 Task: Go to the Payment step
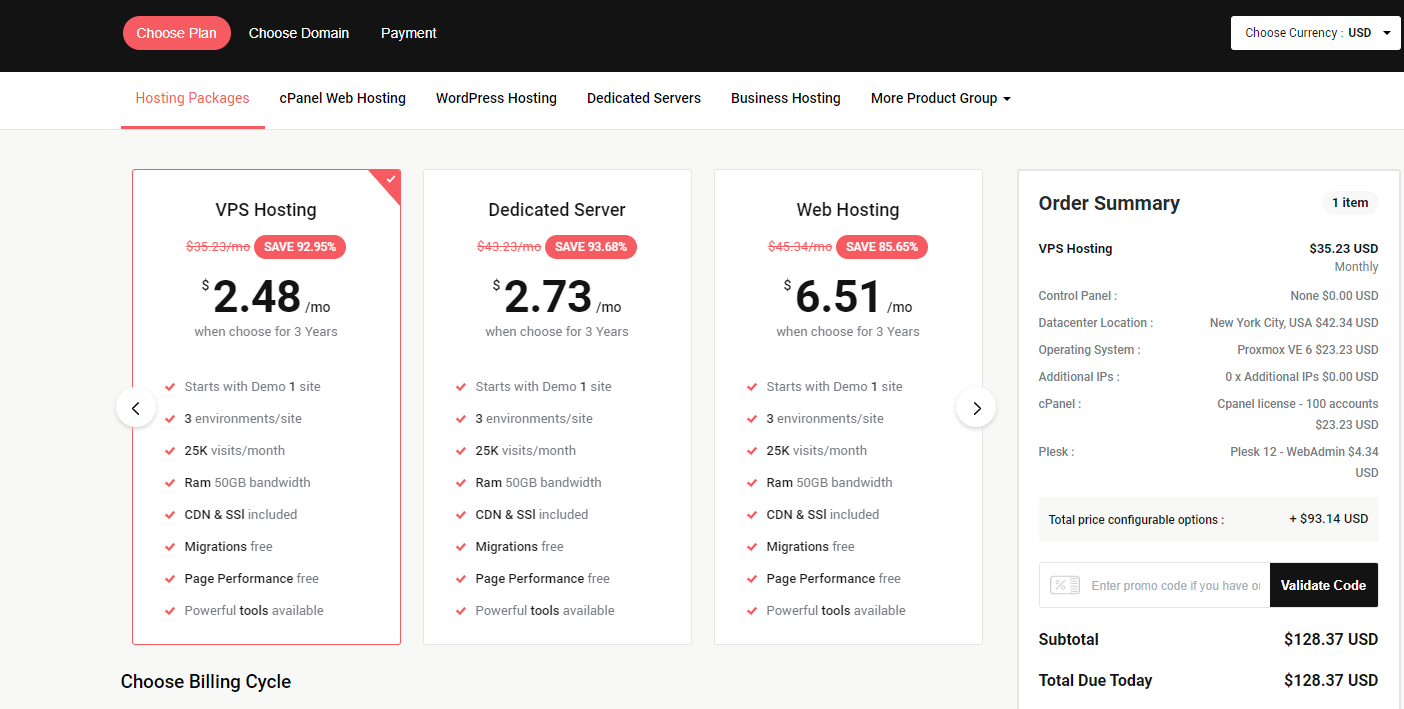408,33
